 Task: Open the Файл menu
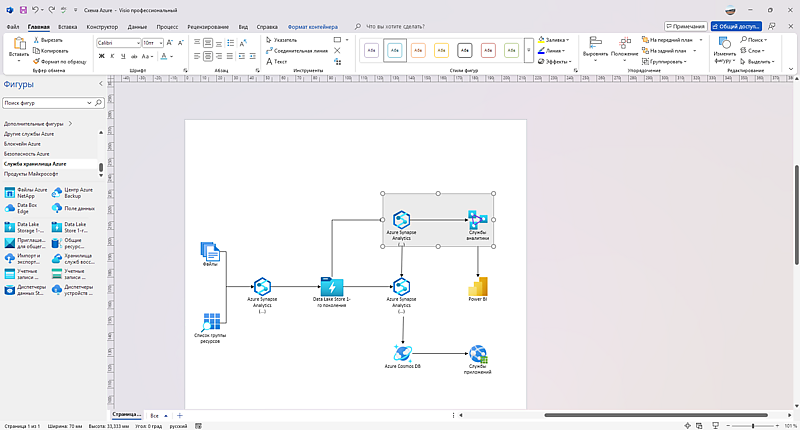coord(13,27)
